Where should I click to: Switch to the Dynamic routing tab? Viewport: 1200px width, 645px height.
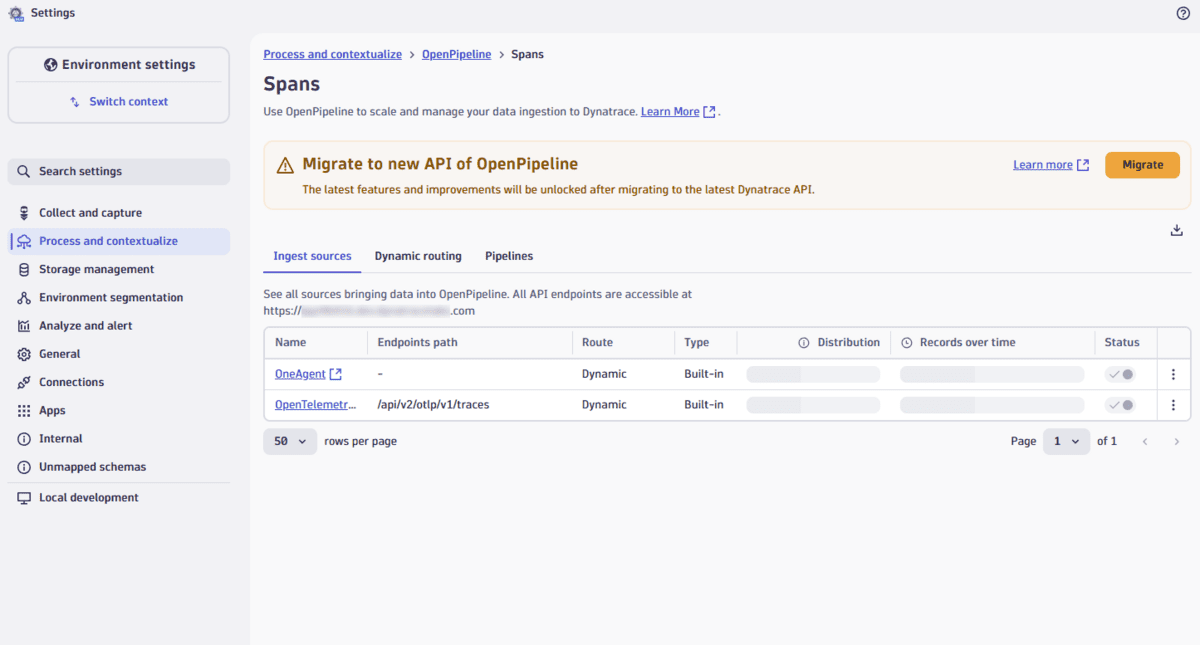pyautogui.click(x=418, y=256)
